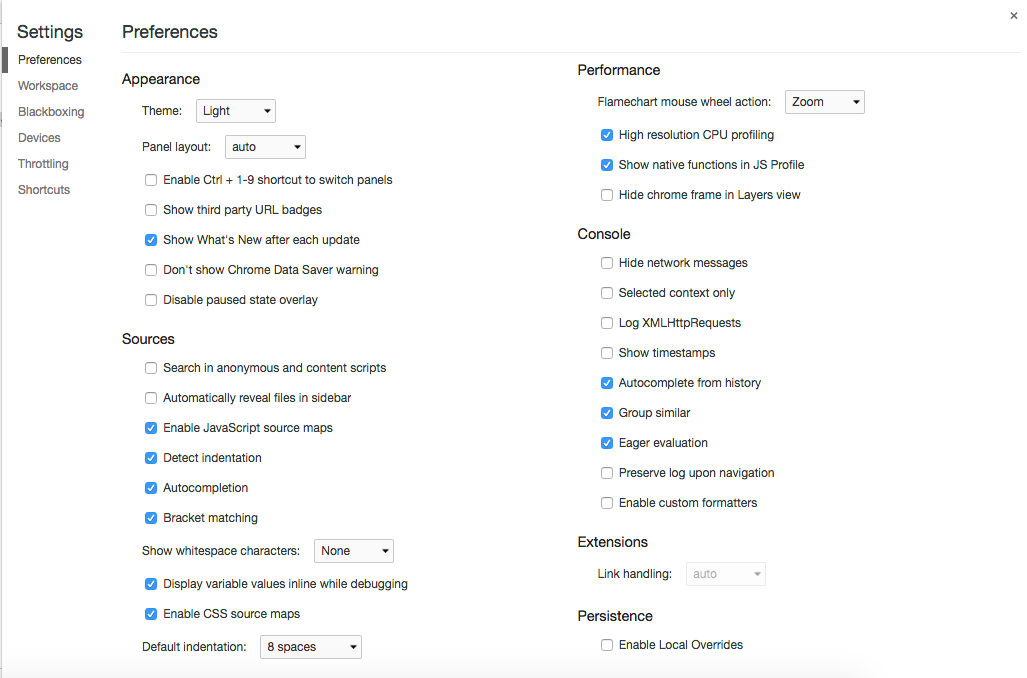1027x678 pixels.
Task: Open the Shortcuts tab
Action: 44,190
